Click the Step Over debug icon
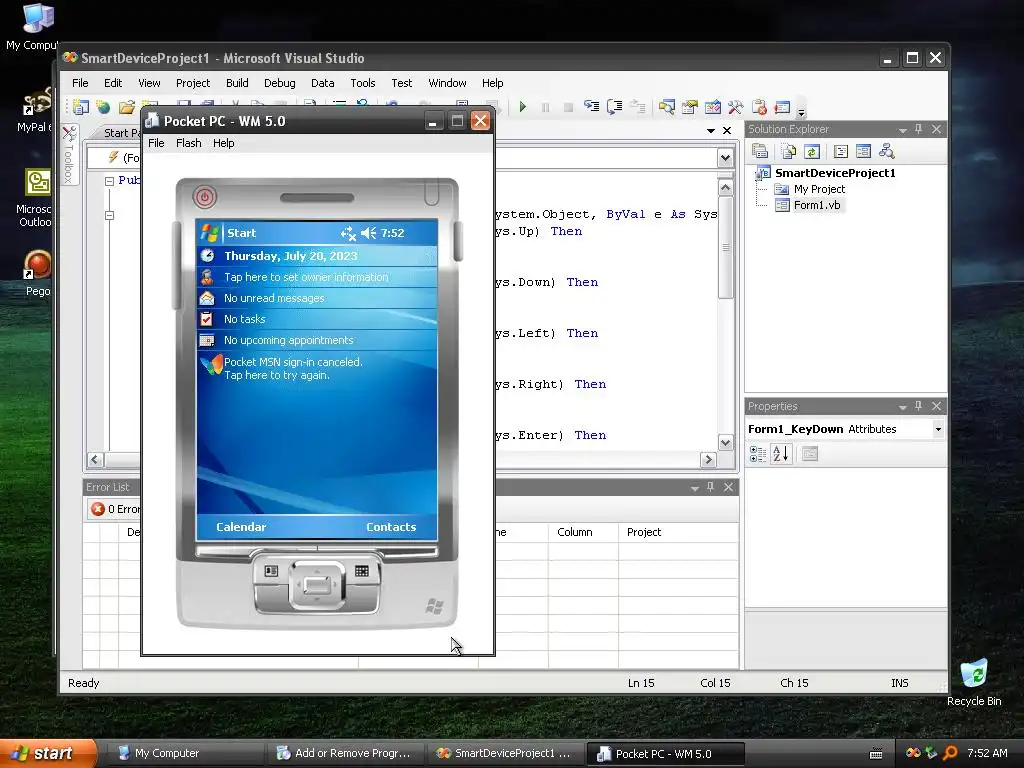Viewport: 1024px width, 768px height. point(615,107)
